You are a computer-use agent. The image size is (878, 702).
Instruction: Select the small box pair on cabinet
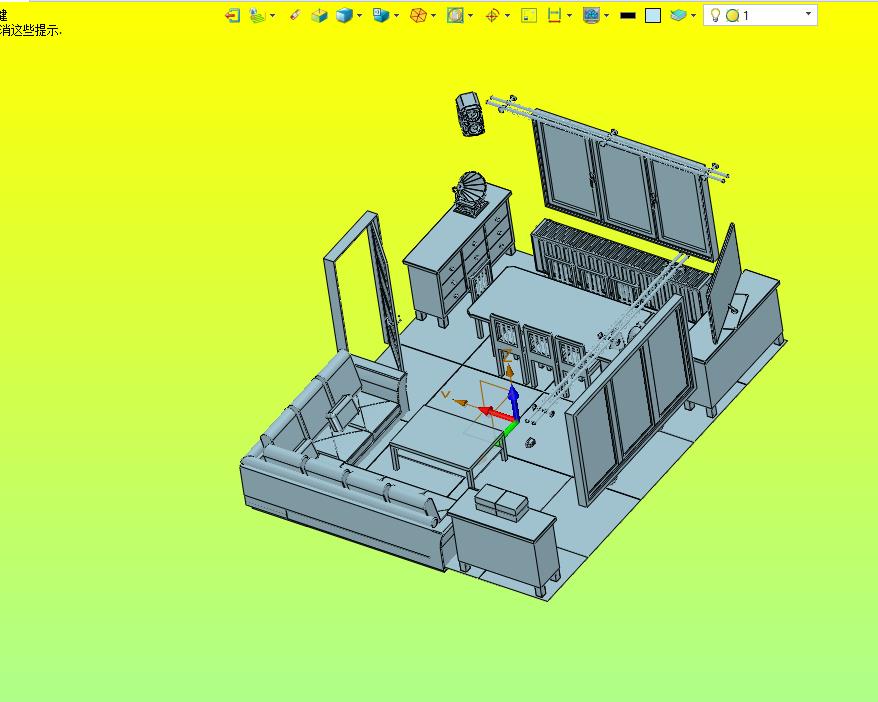(x=501, y=502)
